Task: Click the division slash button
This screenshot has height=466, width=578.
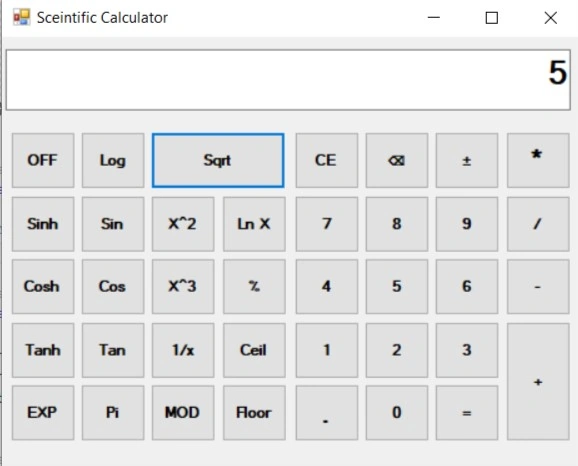Action: click(538, 224)
